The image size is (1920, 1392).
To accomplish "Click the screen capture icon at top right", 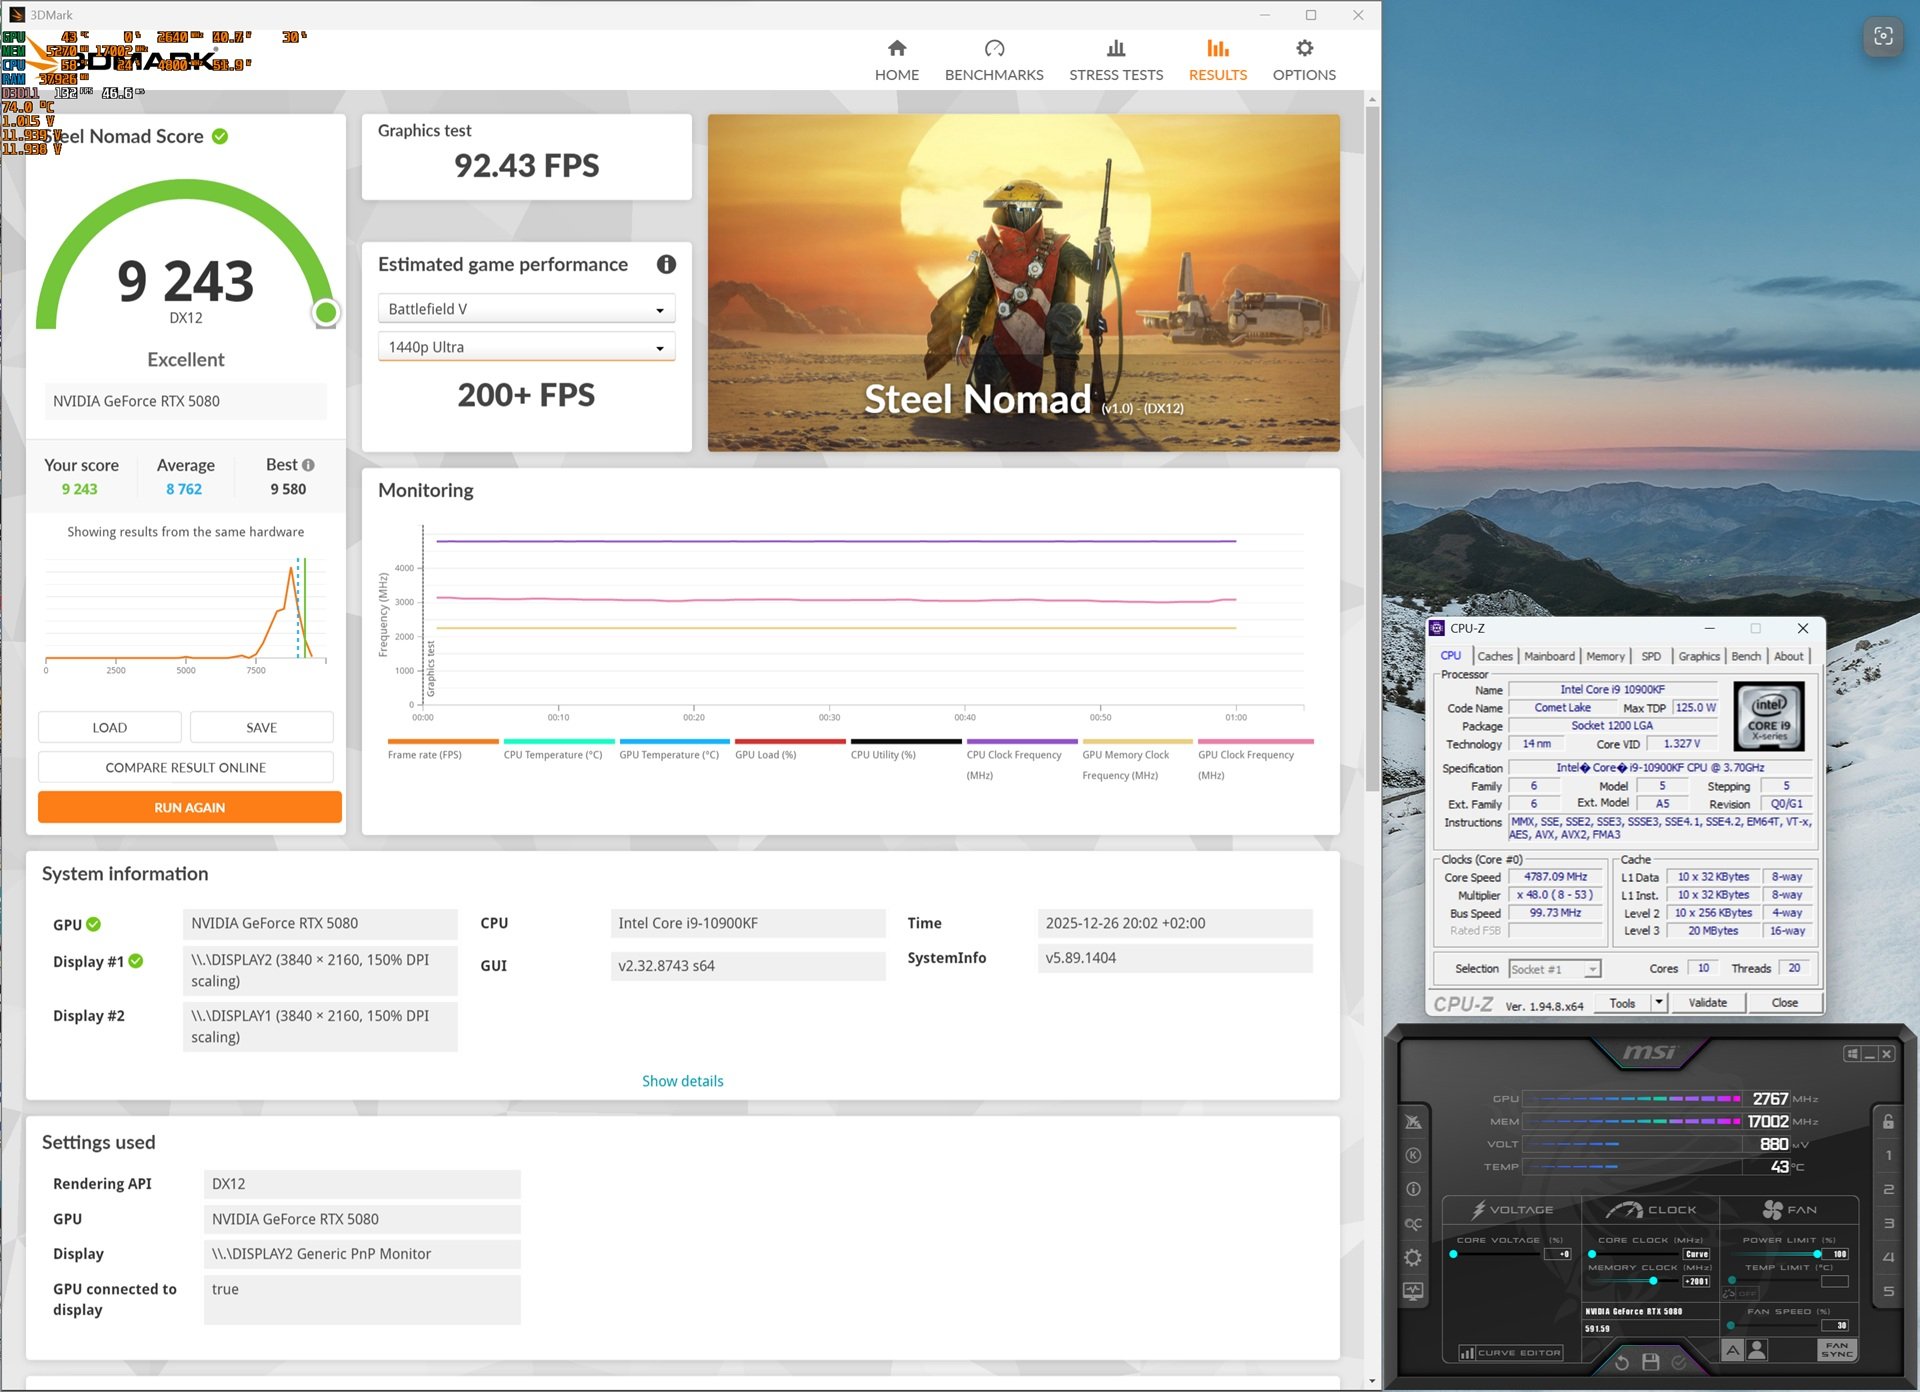I will pyautogui.click(x=1883, y=37).
